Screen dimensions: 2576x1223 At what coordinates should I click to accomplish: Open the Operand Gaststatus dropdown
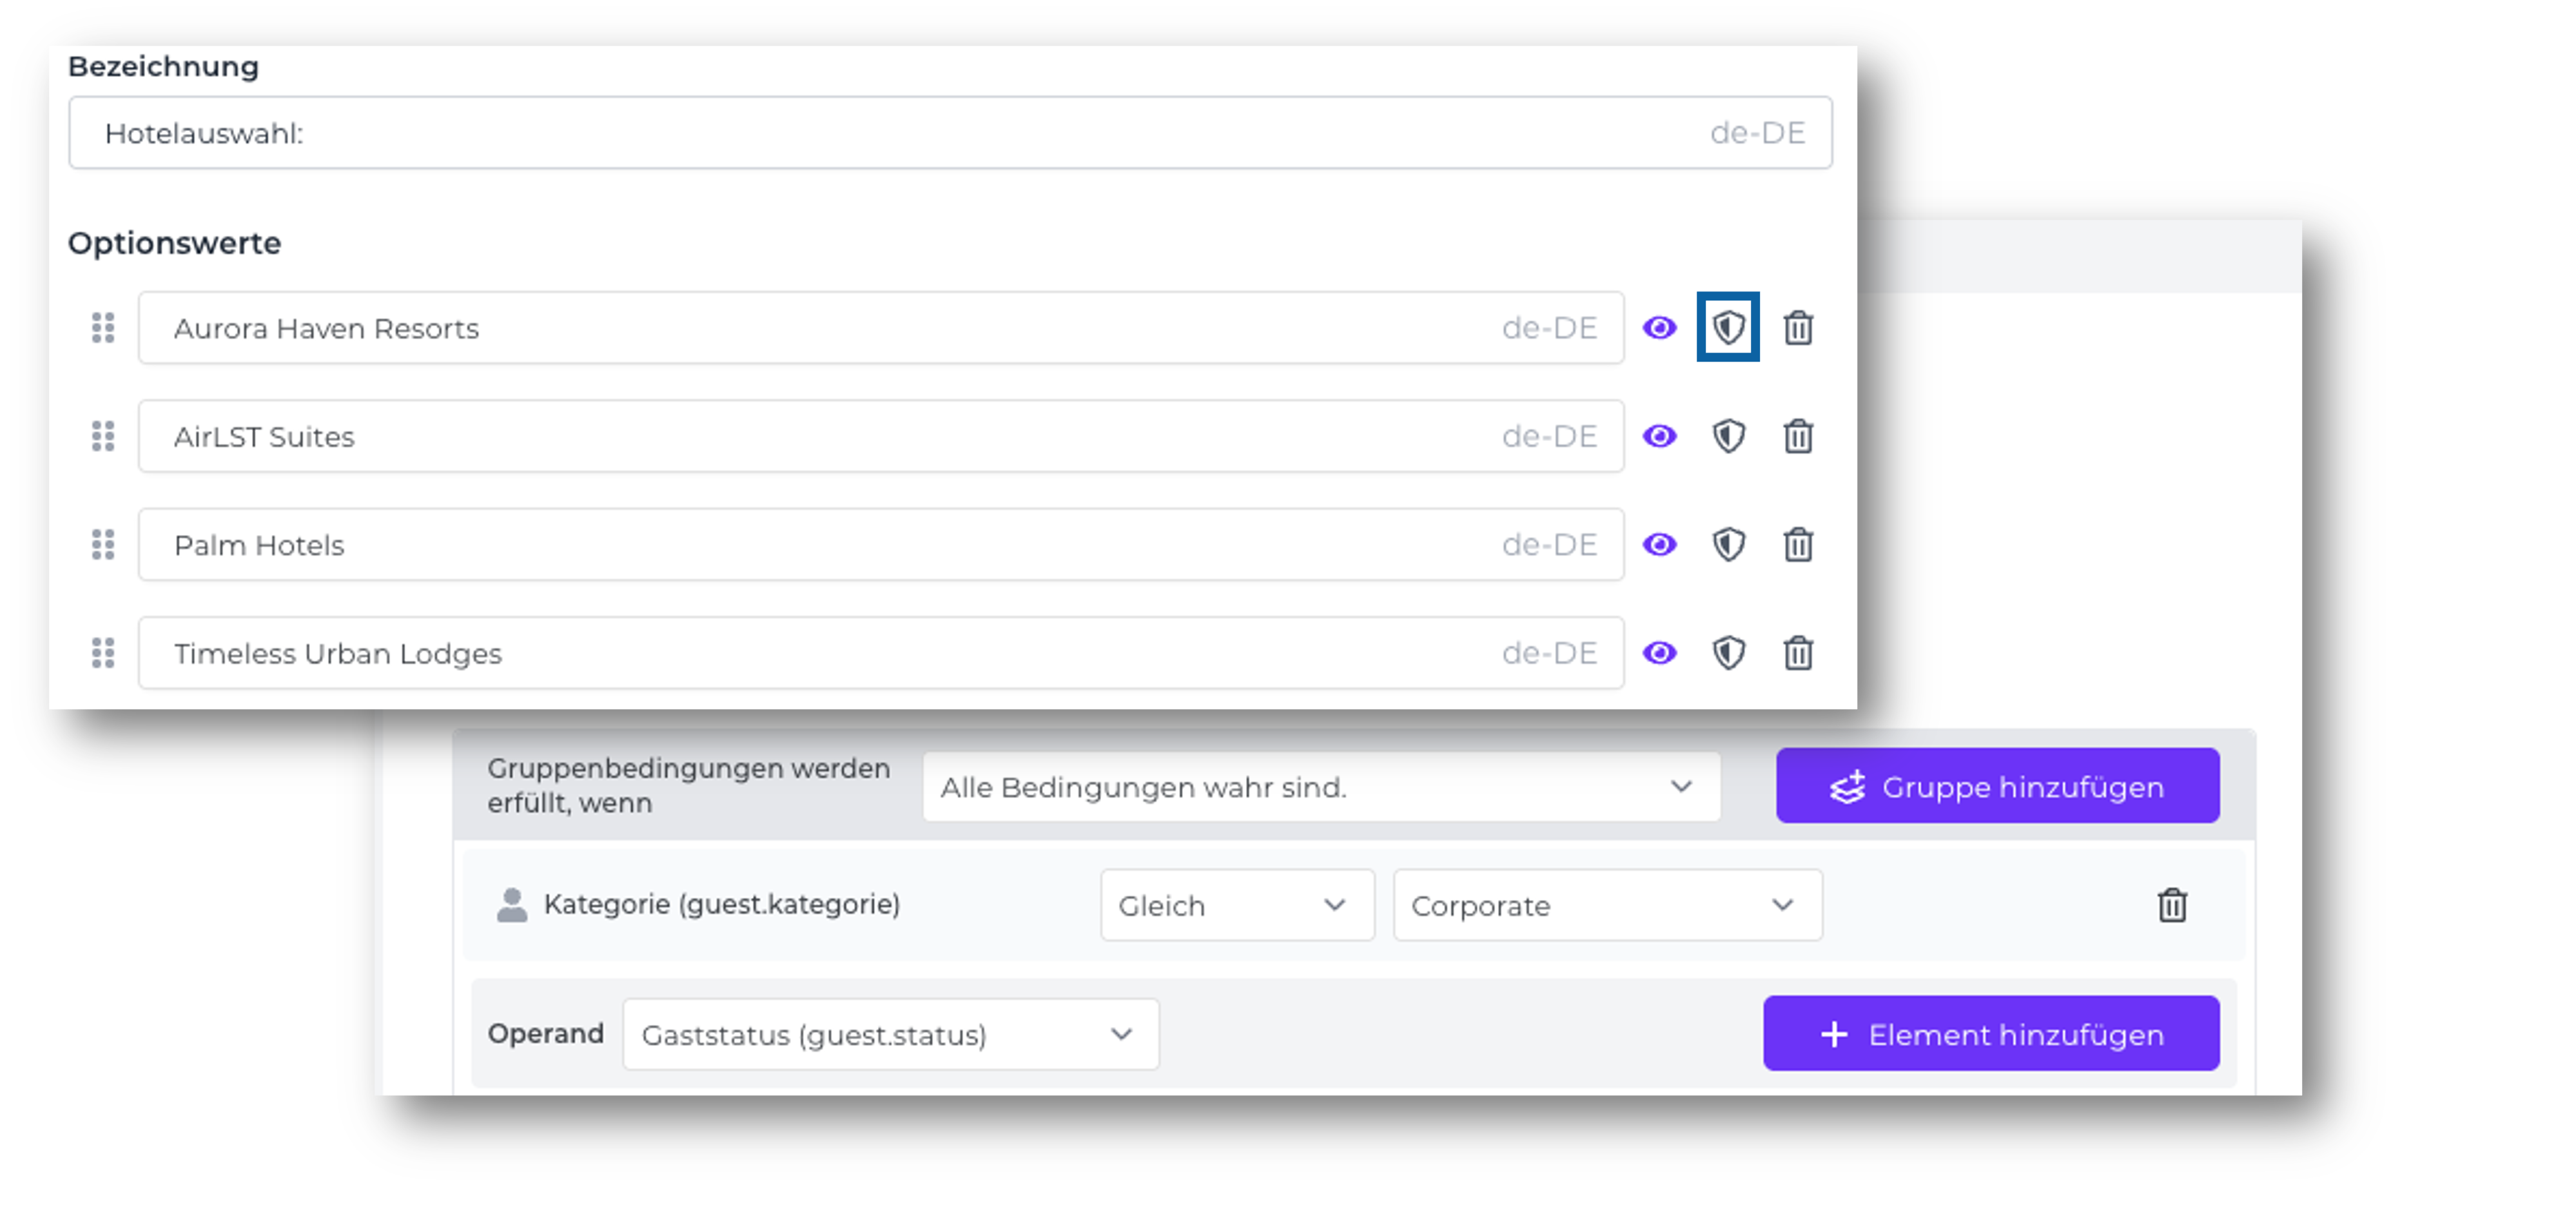coord(889,1034)
